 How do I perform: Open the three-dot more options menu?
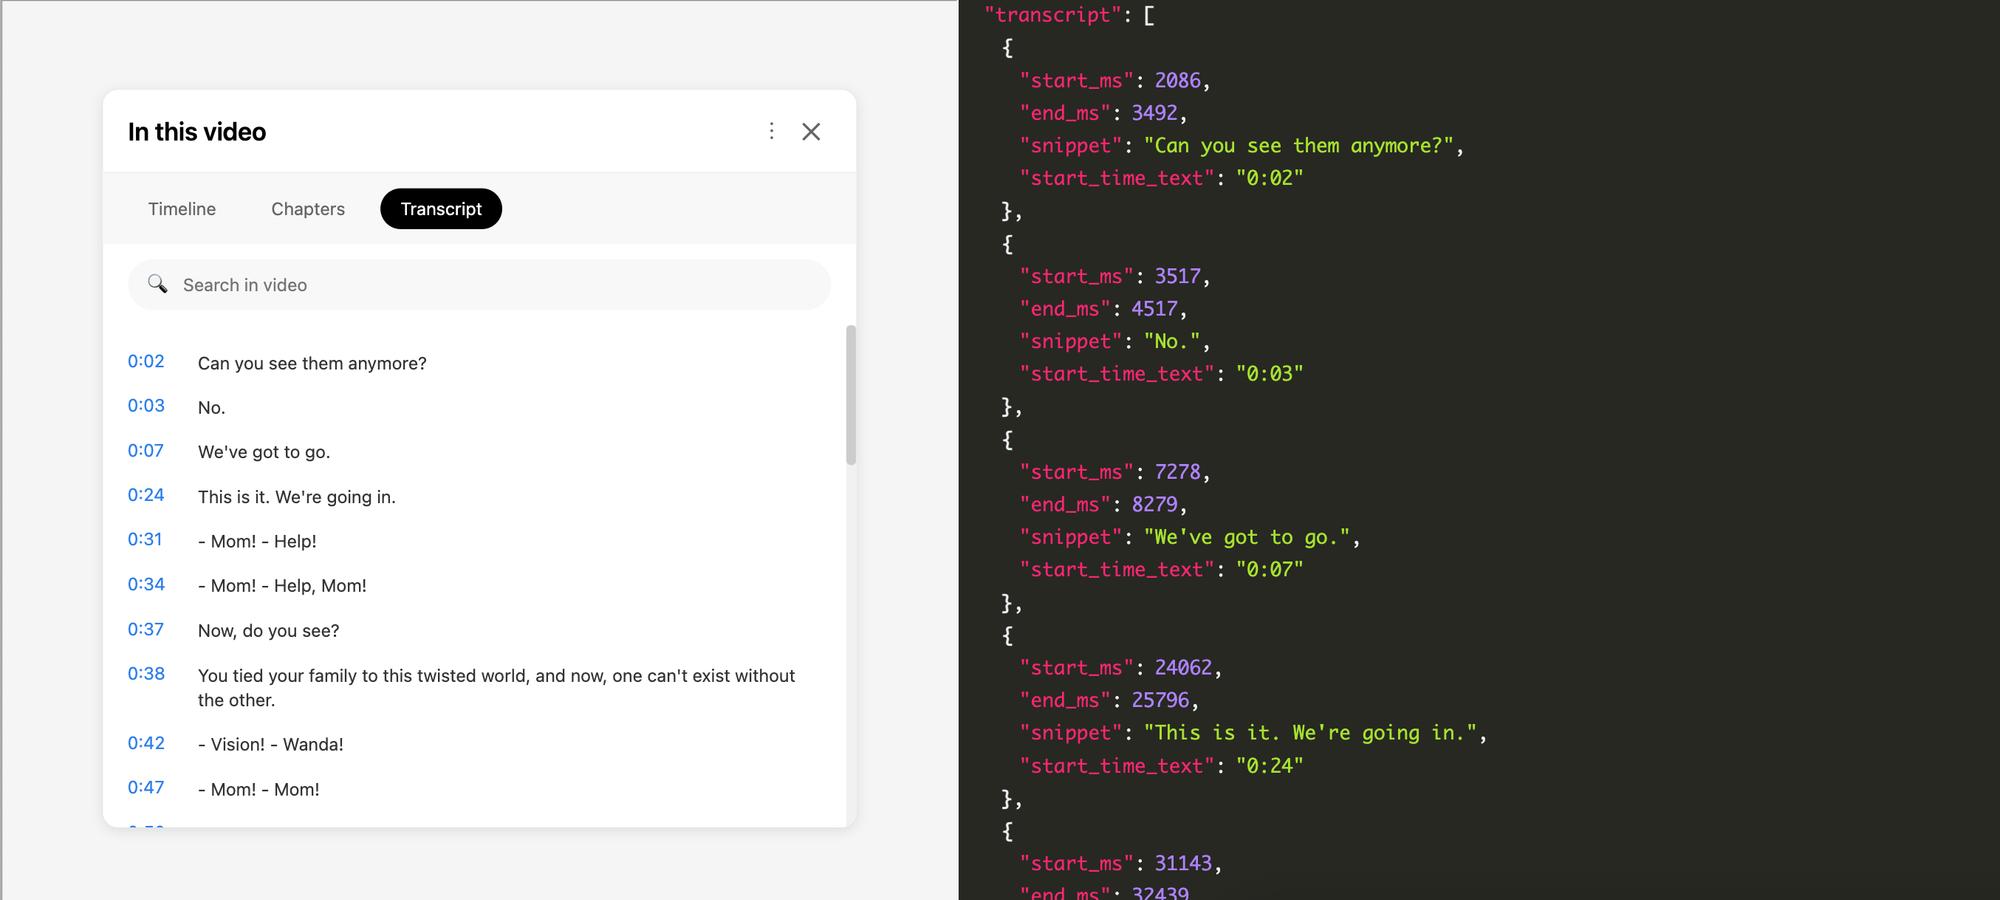click(771, 131)
